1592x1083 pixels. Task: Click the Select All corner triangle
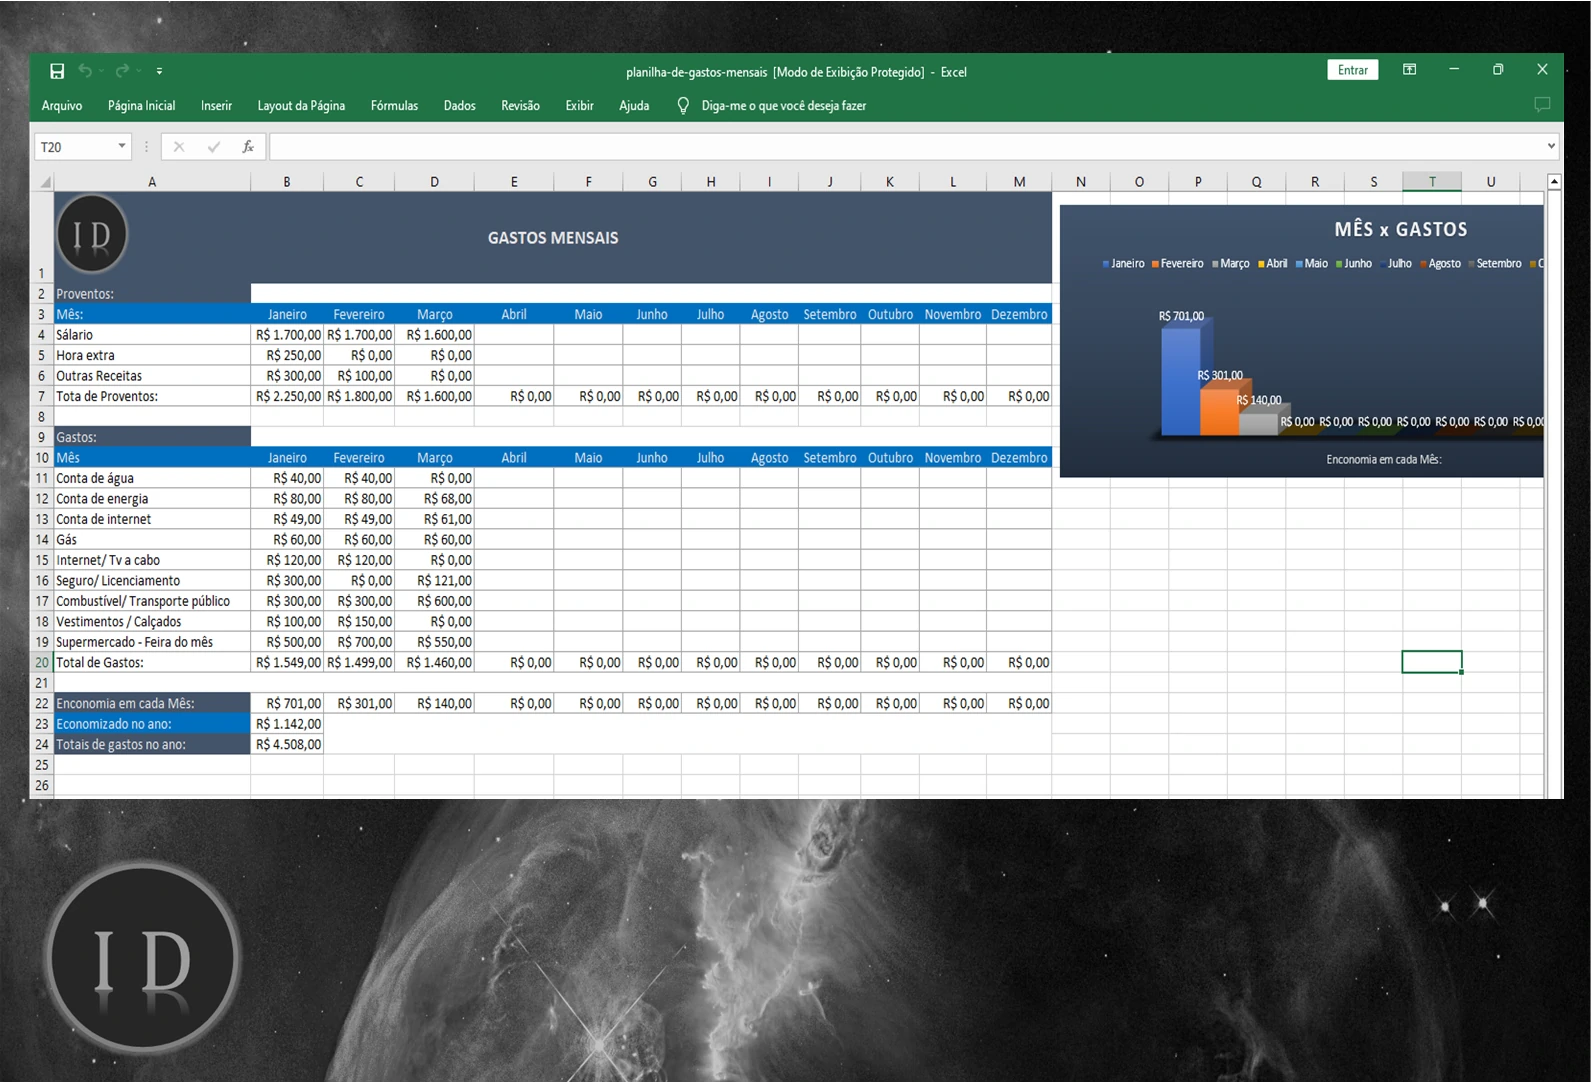point(45,182)
